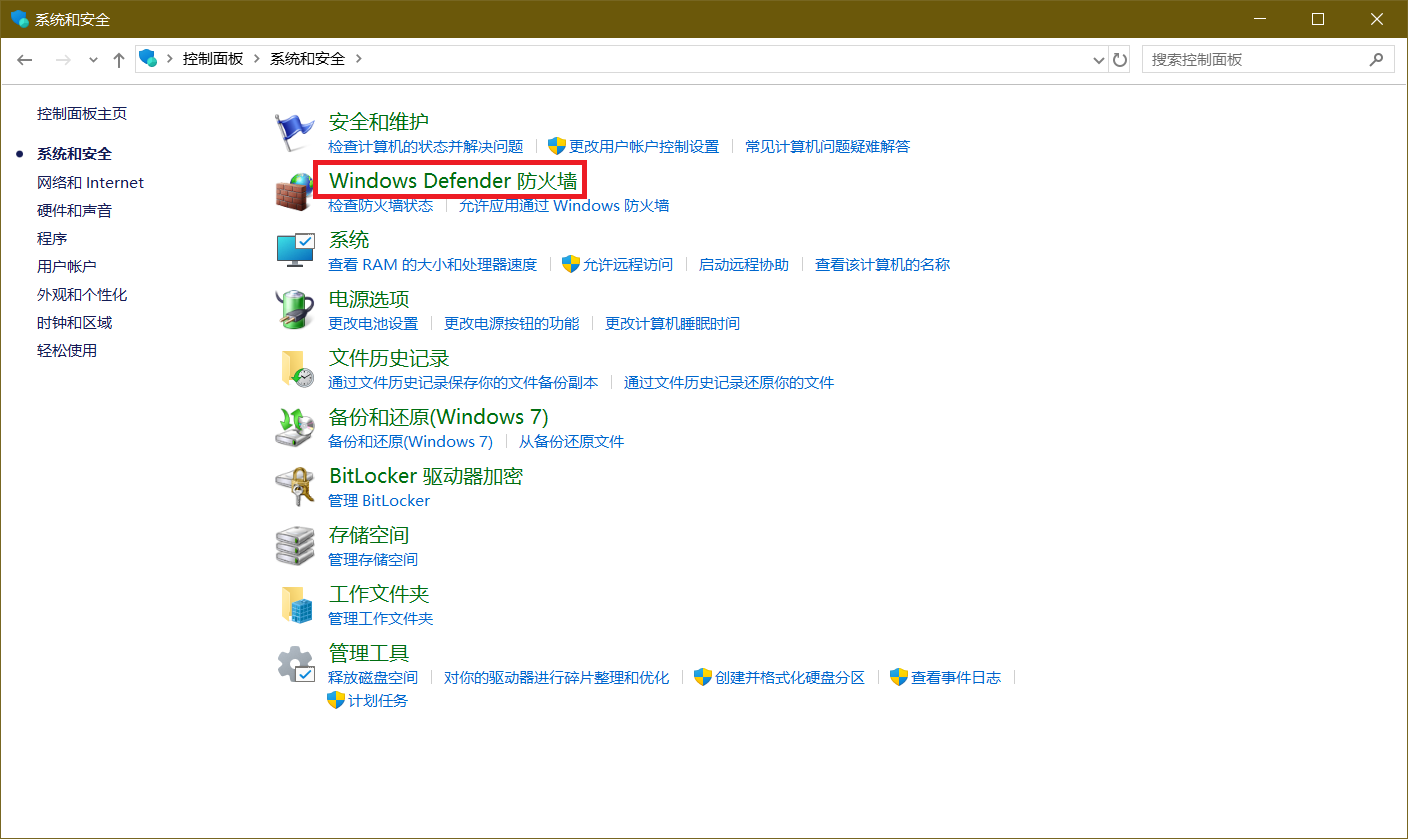Select 硬件和声音 in the left sidebar
Screen dimensions: 1408x839
(74, 211)
